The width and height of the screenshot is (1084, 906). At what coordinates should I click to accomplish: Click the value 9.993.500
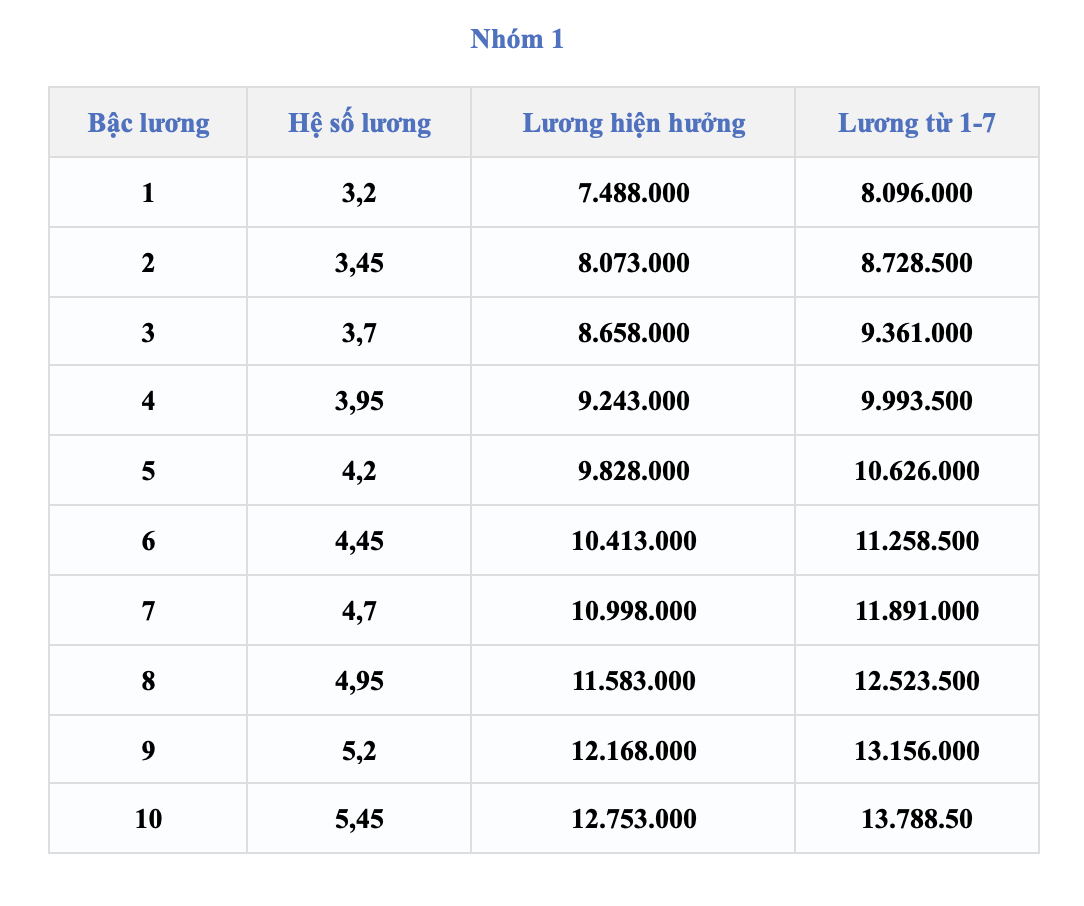click(917, 401)
